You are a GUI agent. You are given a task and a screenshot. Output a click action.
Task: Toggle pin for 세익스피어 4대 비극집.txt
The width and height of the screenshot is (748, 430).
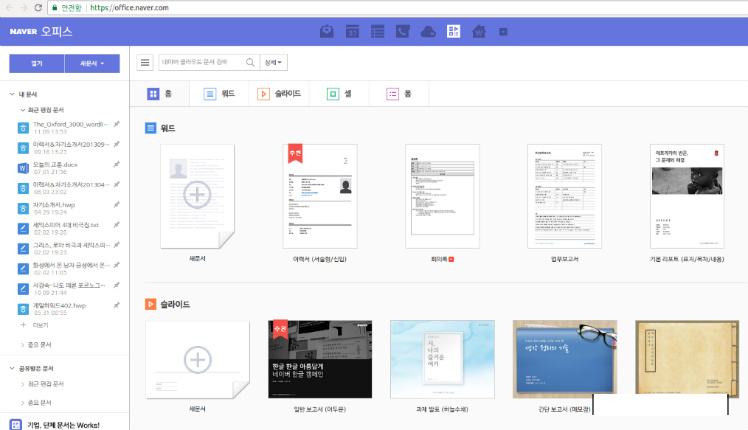tap(116, 225)
